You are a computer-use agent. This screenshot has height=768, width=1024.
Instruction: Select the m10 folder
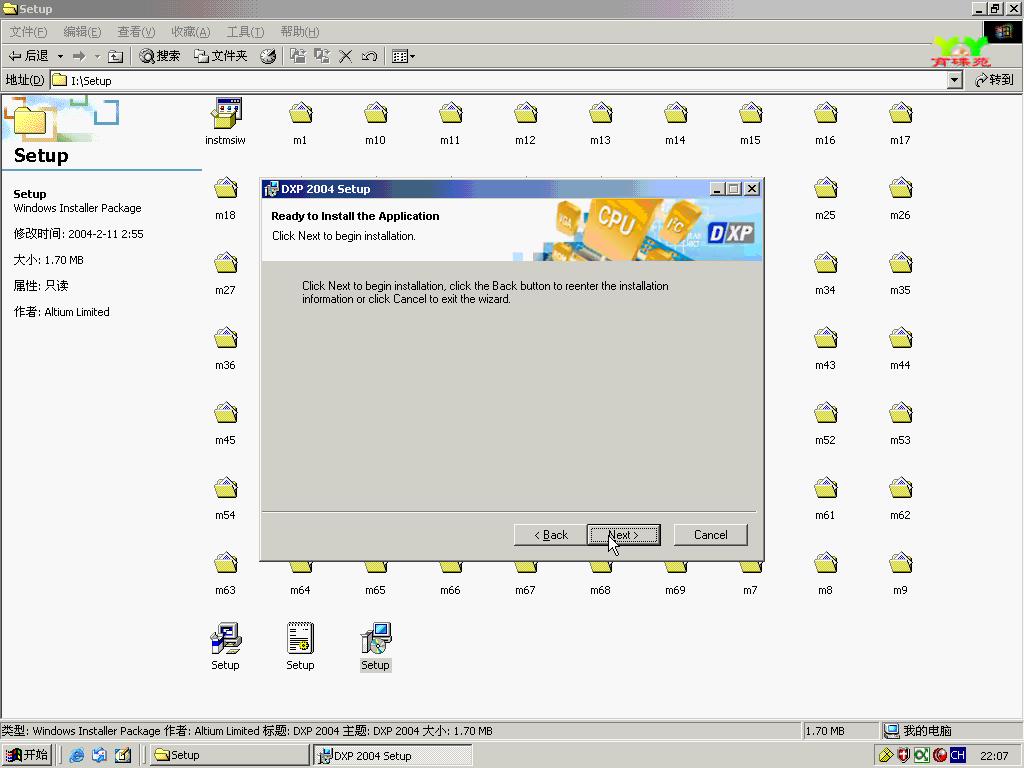point(376,122)
